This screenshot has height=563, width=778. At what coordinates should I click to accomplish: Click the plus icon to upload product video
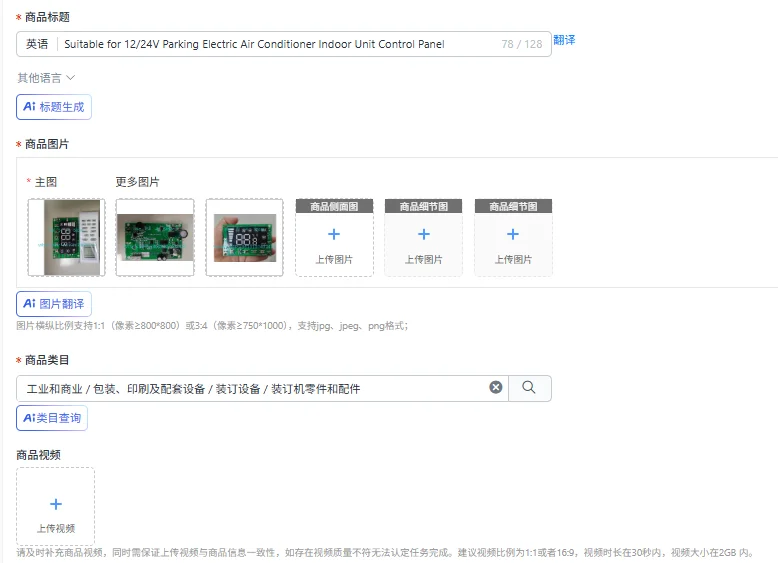coord(56,504)
